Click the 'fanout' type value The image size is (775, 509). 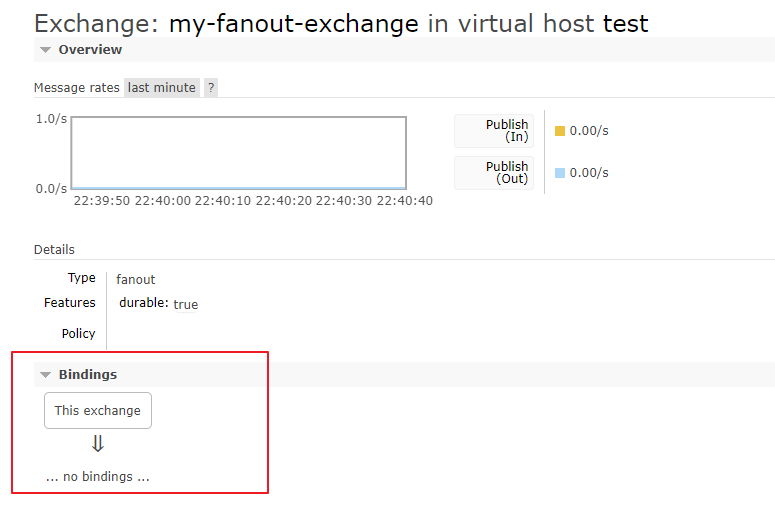pos(136,280)
